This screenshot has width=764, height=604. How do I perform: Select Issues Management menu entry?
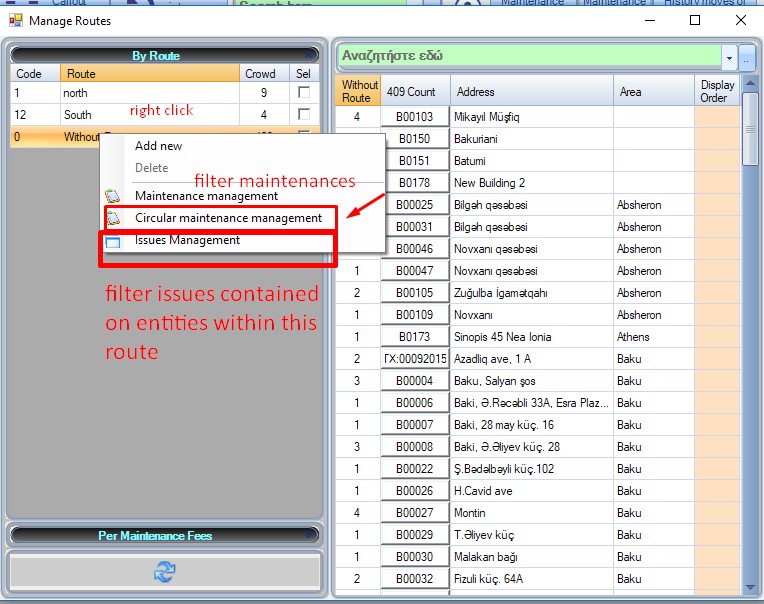187,240
